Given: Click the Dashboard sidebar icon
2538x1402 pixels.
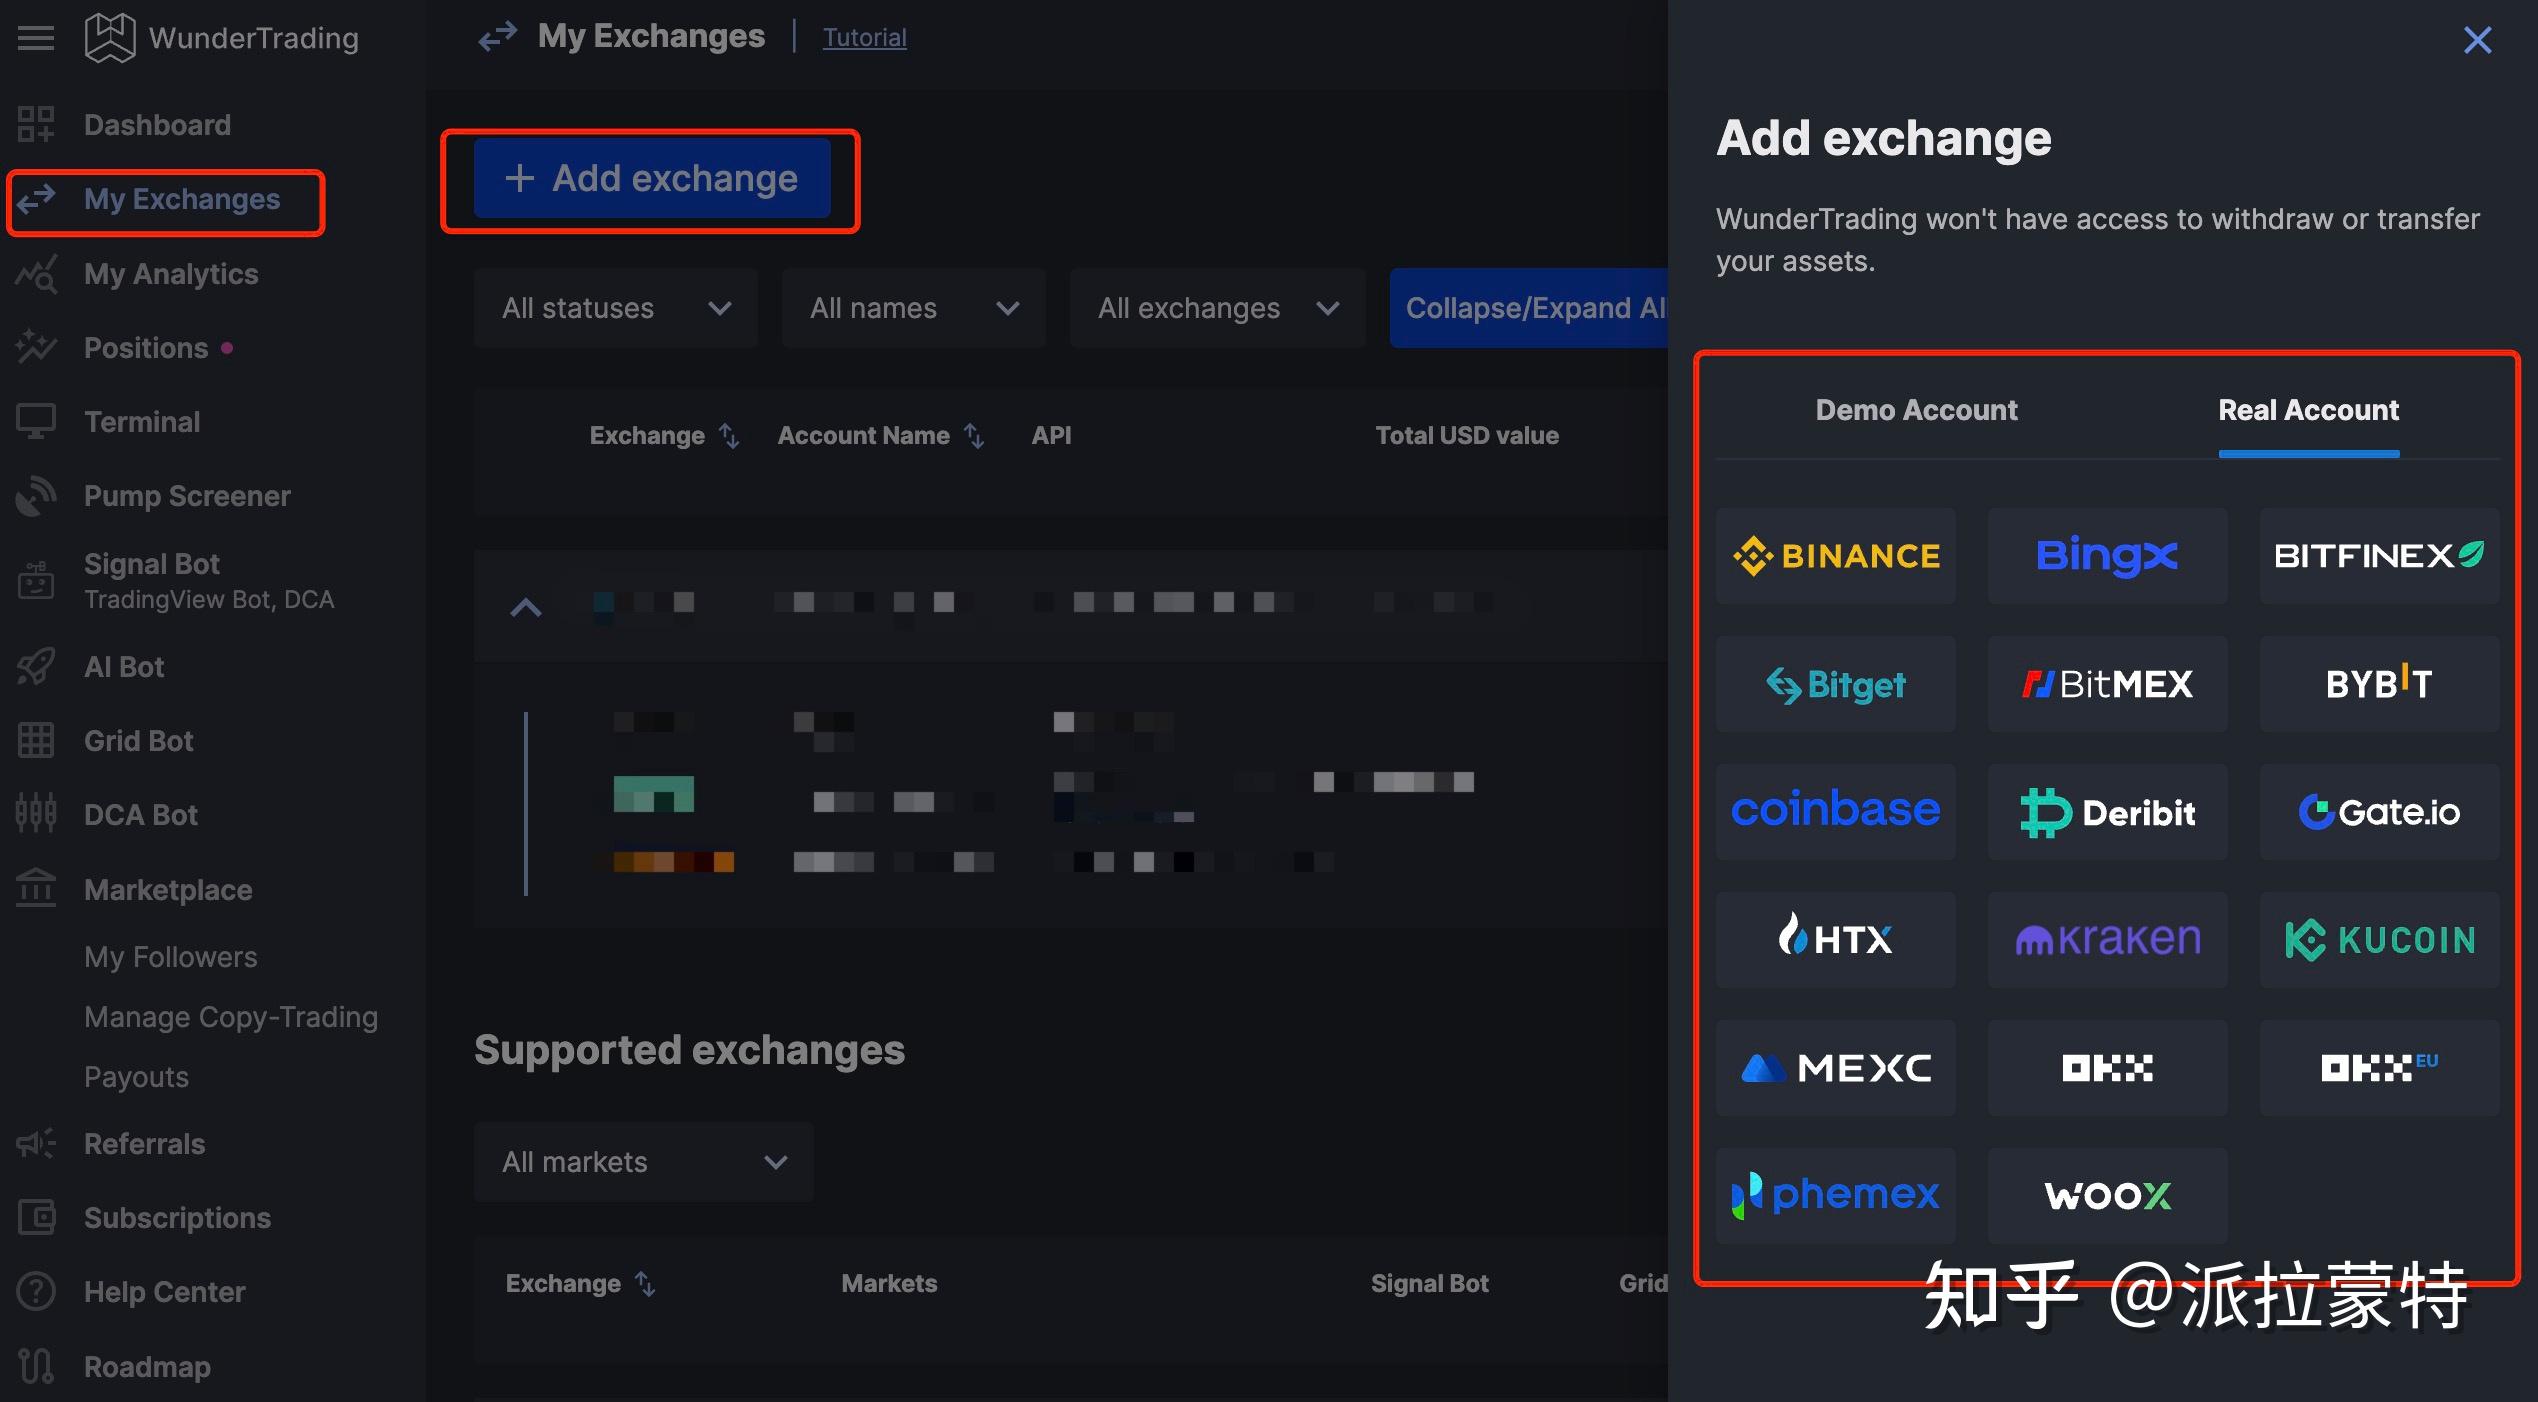Looking at the screenshot, I should [x=36, y=125].
